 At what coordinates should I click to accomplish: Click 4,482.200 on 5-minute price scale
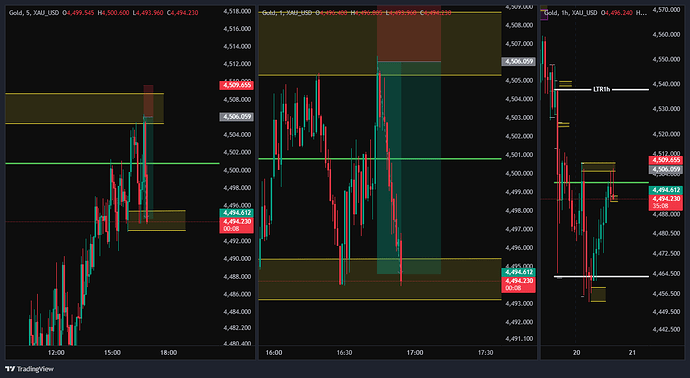[237, 328]
